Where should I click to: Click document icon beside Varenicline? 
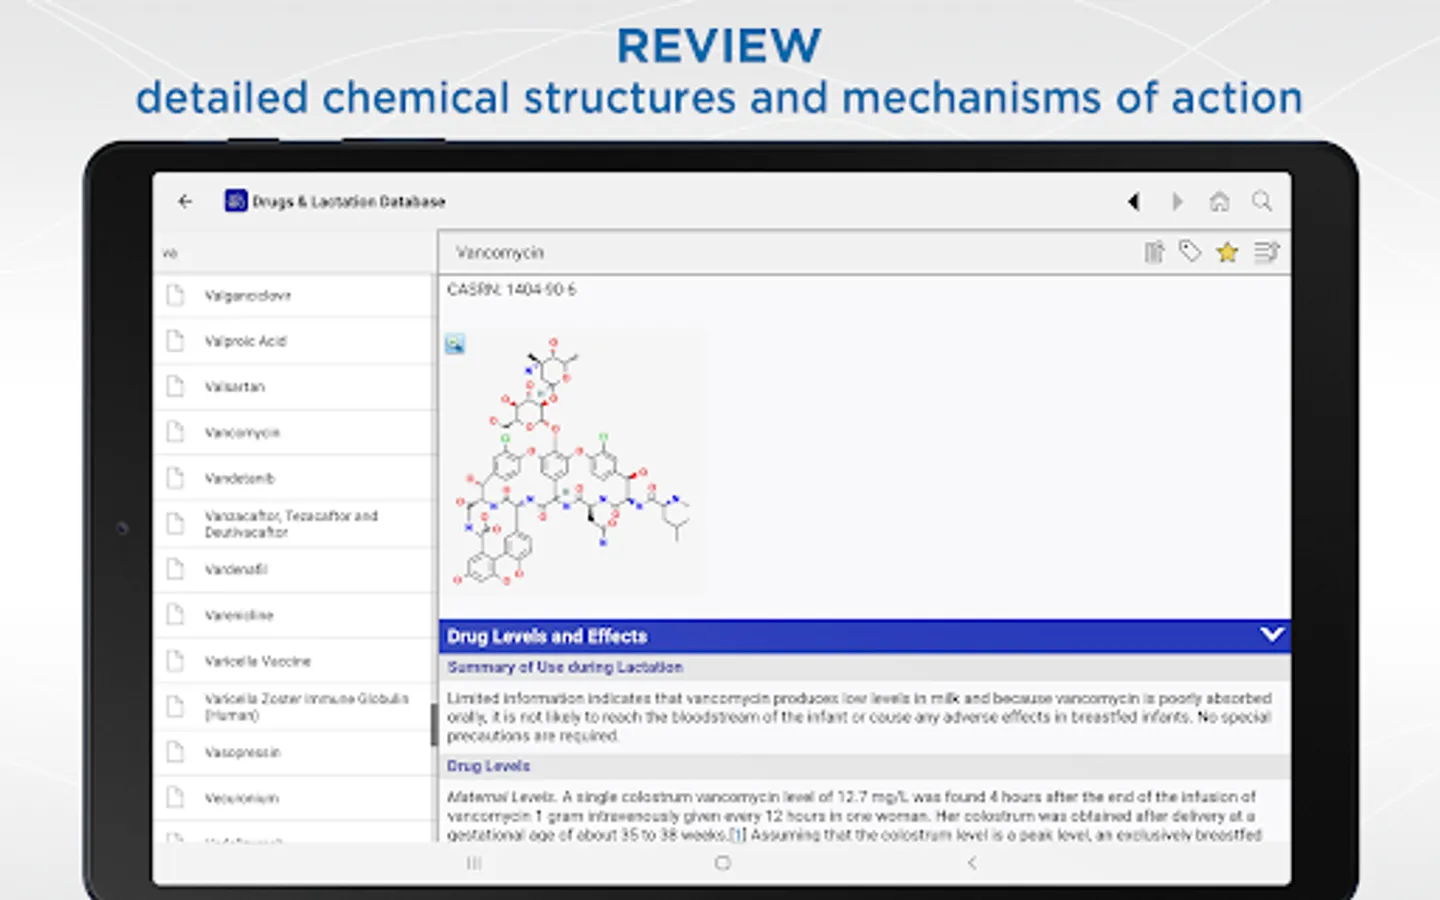175,615
